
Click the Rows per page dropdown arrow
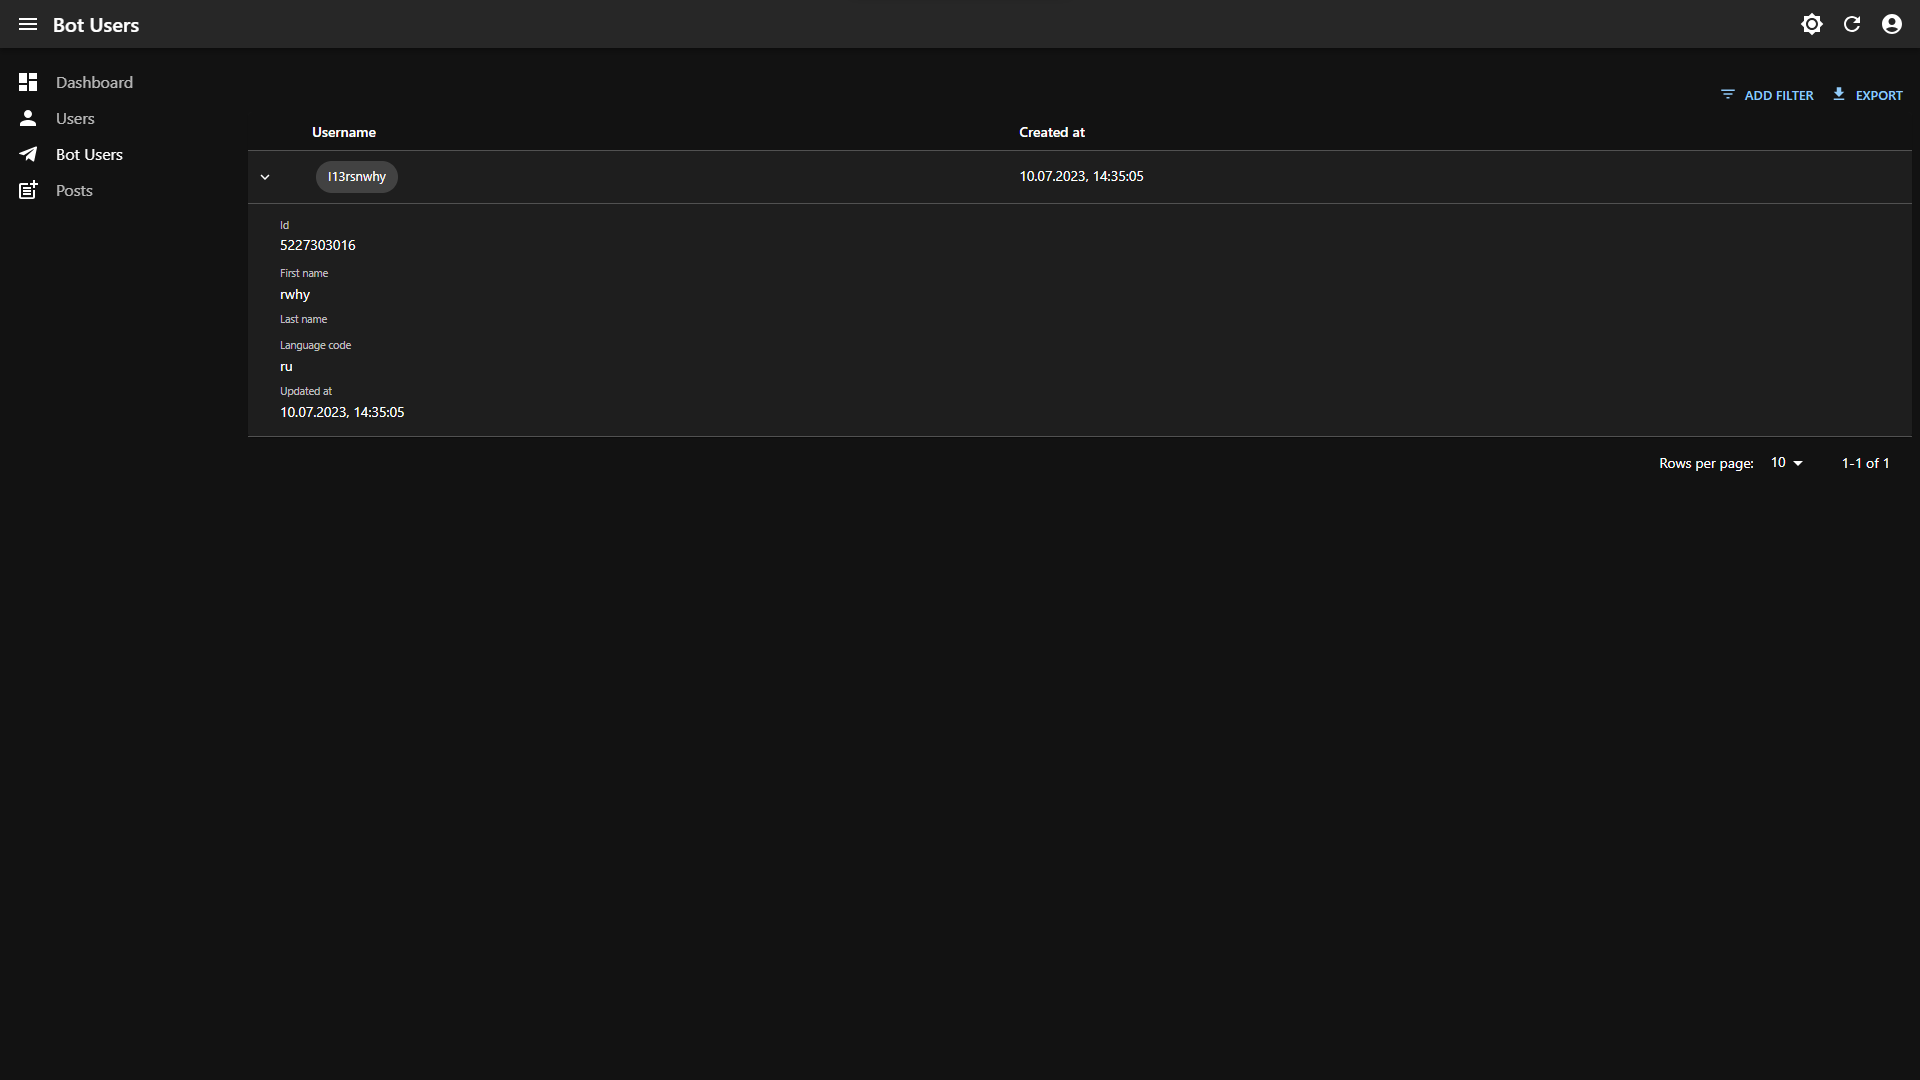(x=1798, y=463)
